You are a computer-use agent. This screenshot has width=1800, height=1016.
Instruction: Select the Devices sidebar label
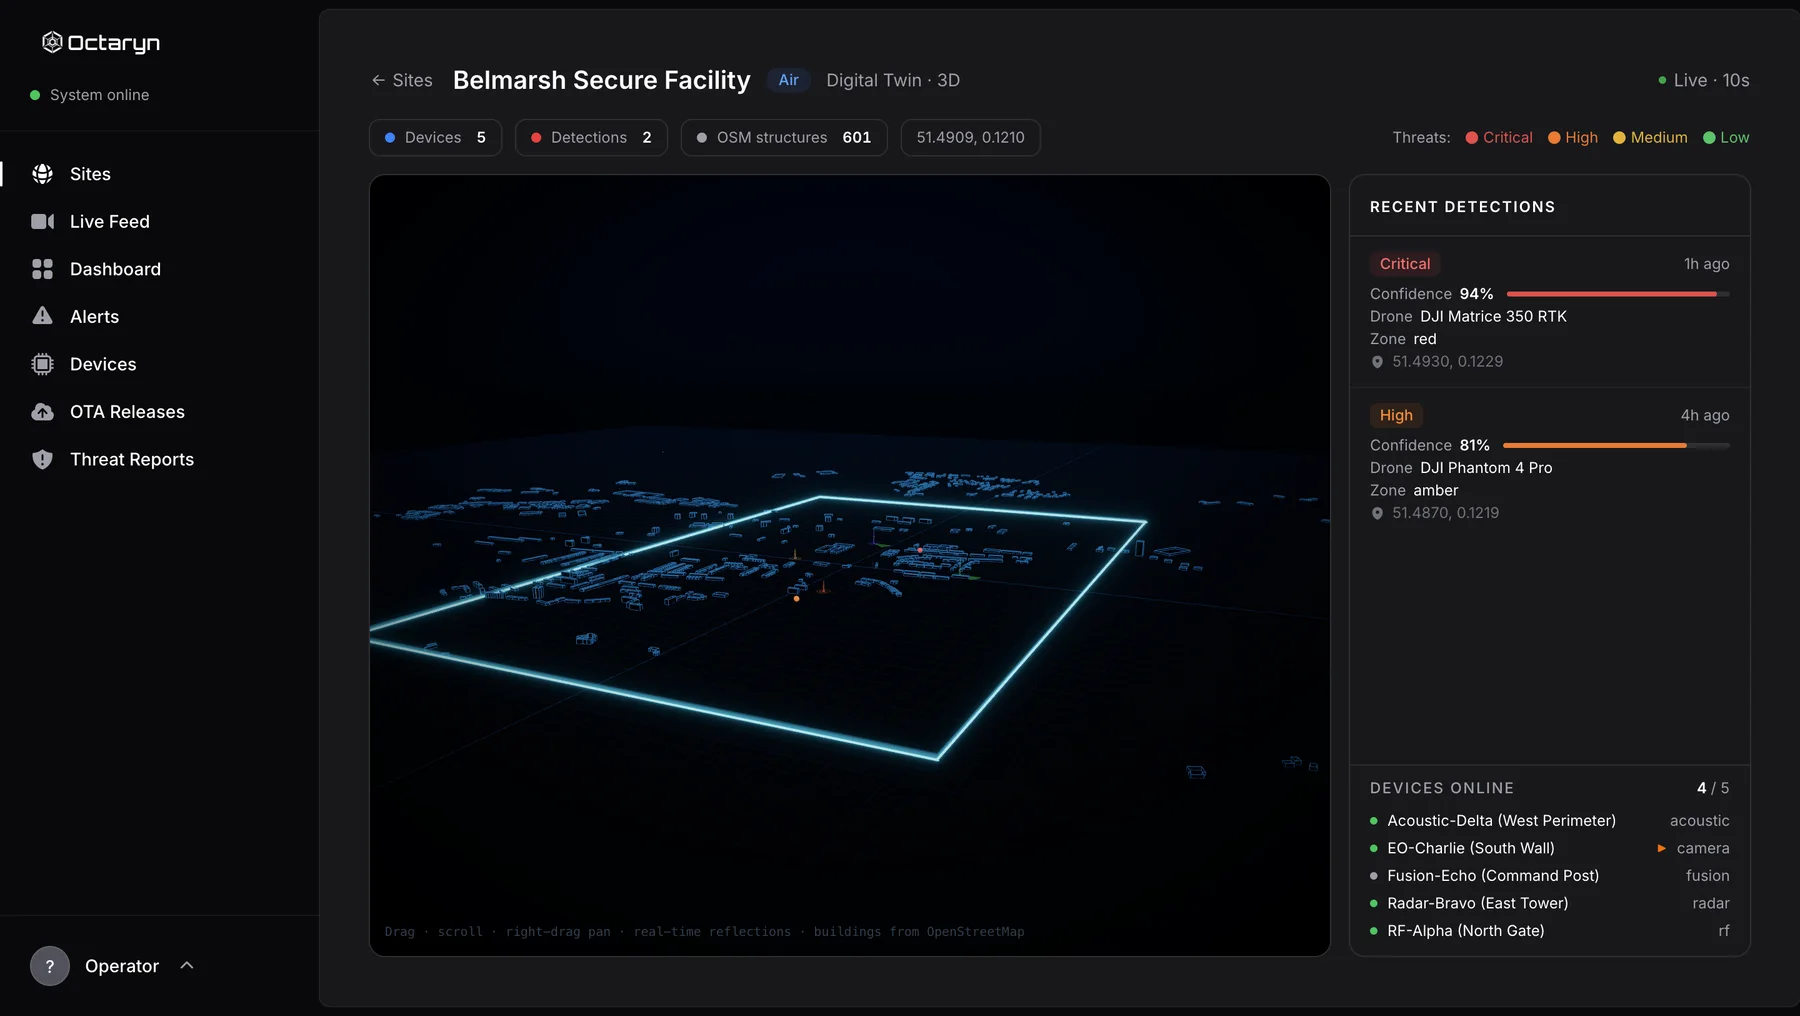(x=103, y=364)
